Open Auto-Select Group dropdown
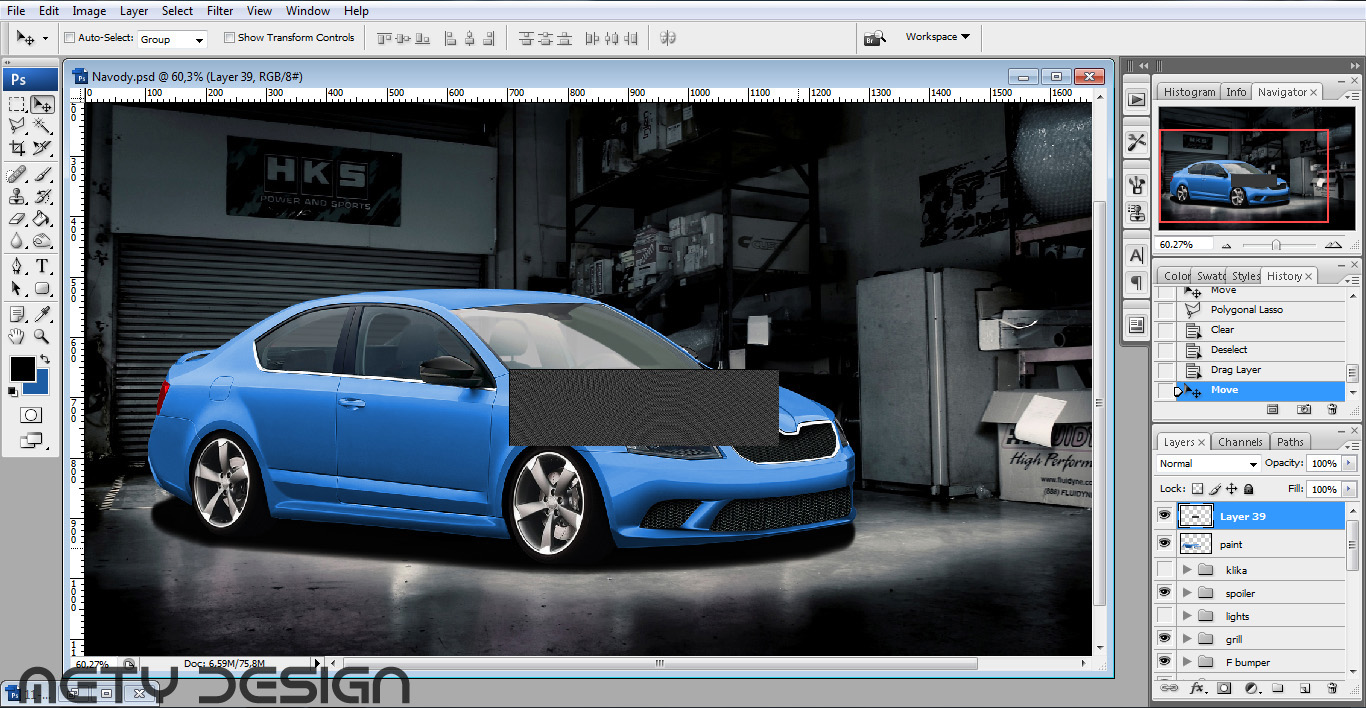This screenshot has height=708, width=1366. [x=171, y=39]
